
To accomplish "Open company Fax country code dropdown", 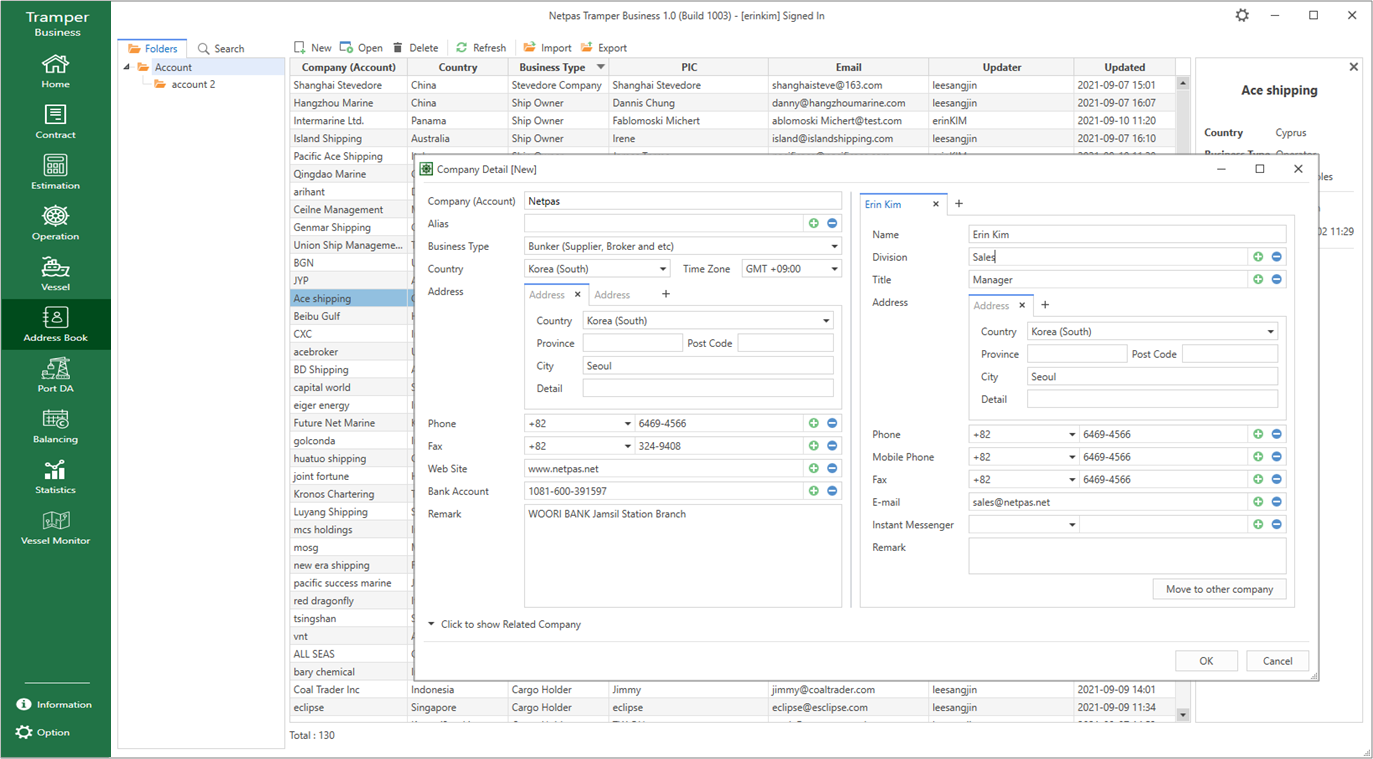I will [628, 446].
